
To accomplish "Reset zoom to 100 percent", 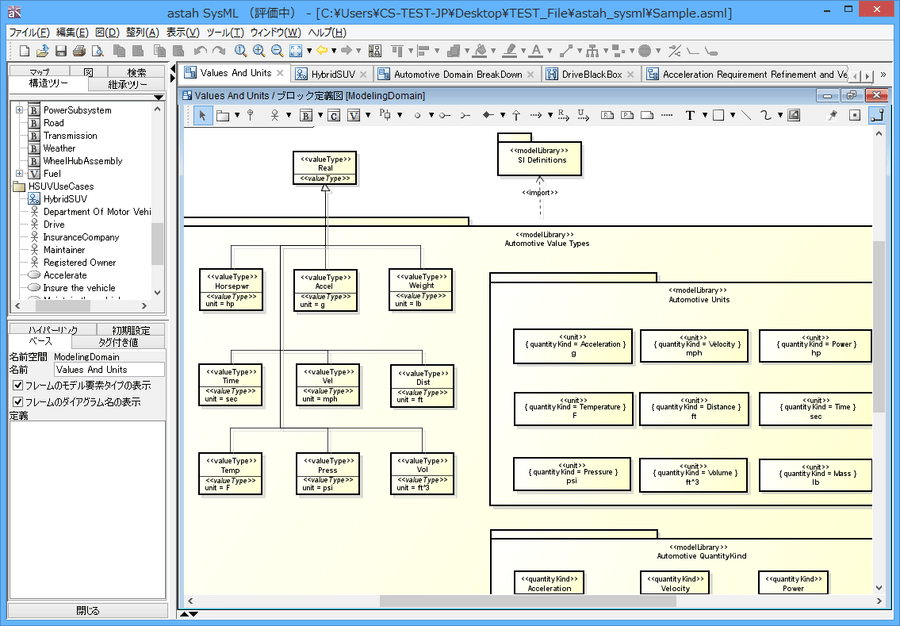I will 240,51.
